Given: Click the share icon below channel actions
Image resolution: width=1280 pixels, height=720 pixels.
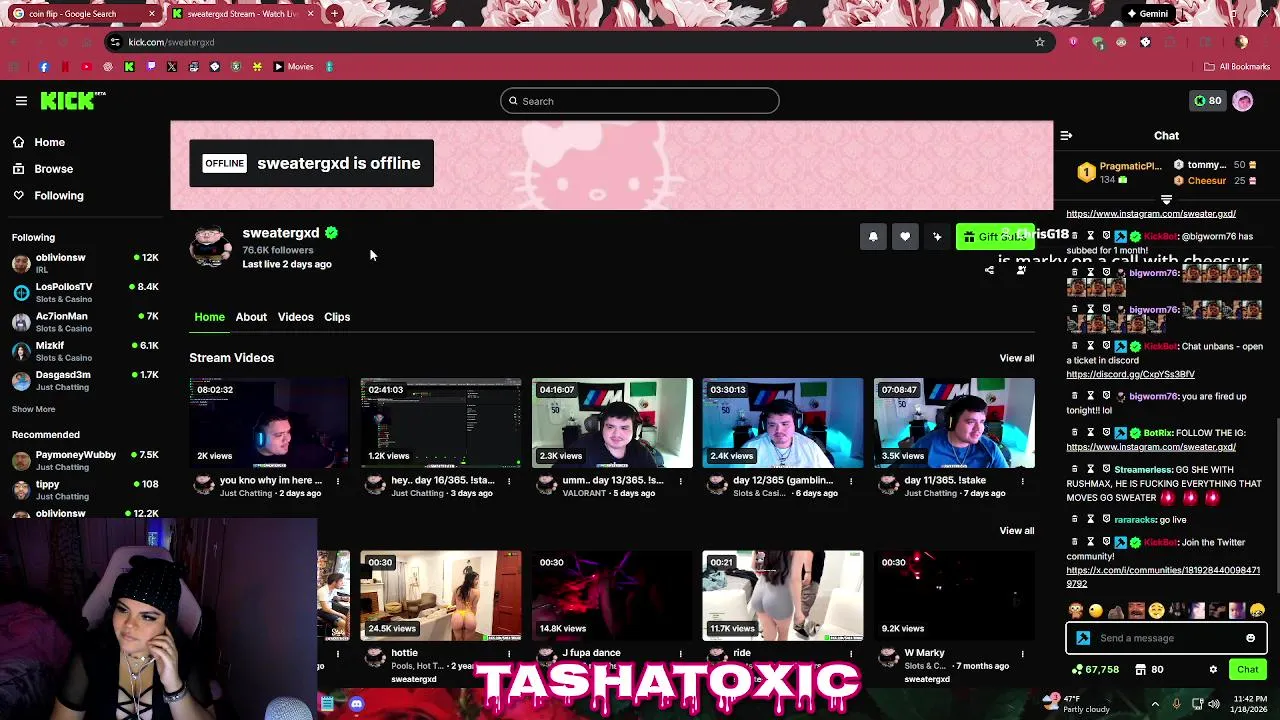Looking at the screenshot, I should 989,270.
